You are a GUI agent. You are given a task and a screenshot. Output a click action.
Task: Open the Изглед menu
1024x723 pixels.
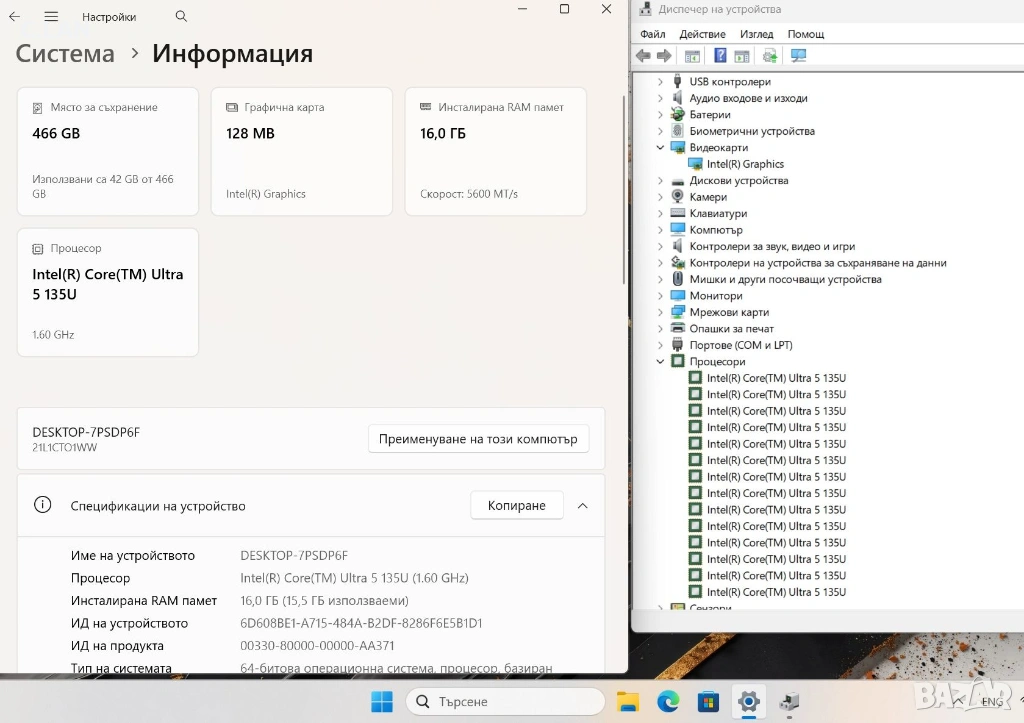click(757, 34)
